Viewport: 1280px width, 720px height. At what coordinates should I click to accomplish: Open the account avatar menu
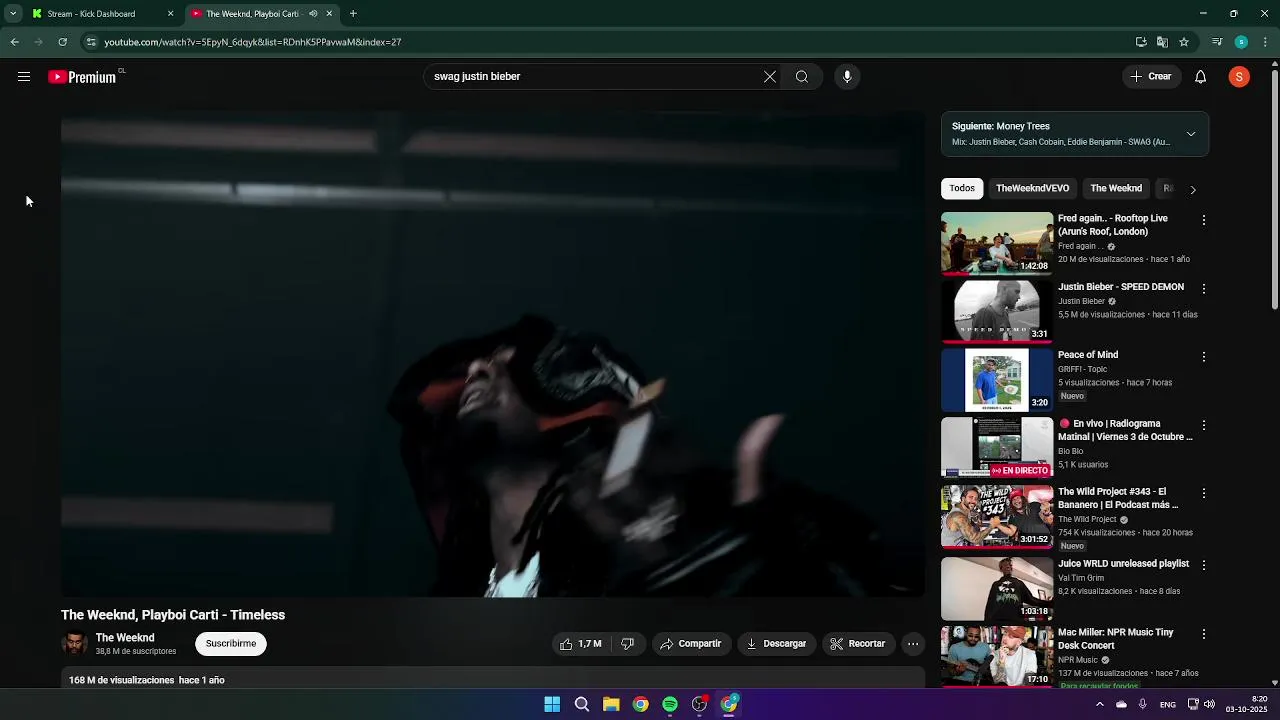click(x=1239, y=77)
